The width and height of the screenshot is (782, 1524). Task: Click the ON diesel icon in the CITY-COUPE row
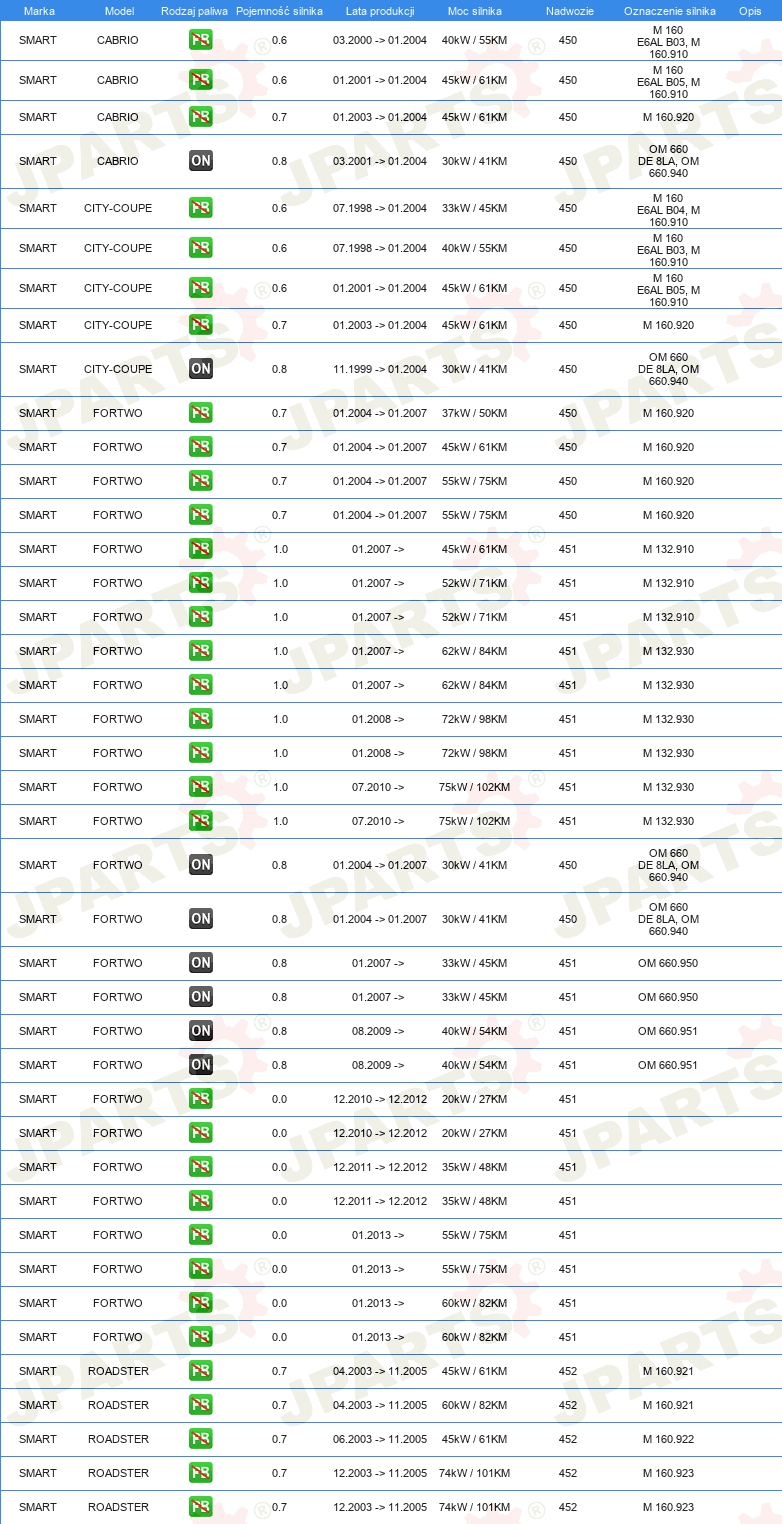pyautogui.click(x=201, y=369)
